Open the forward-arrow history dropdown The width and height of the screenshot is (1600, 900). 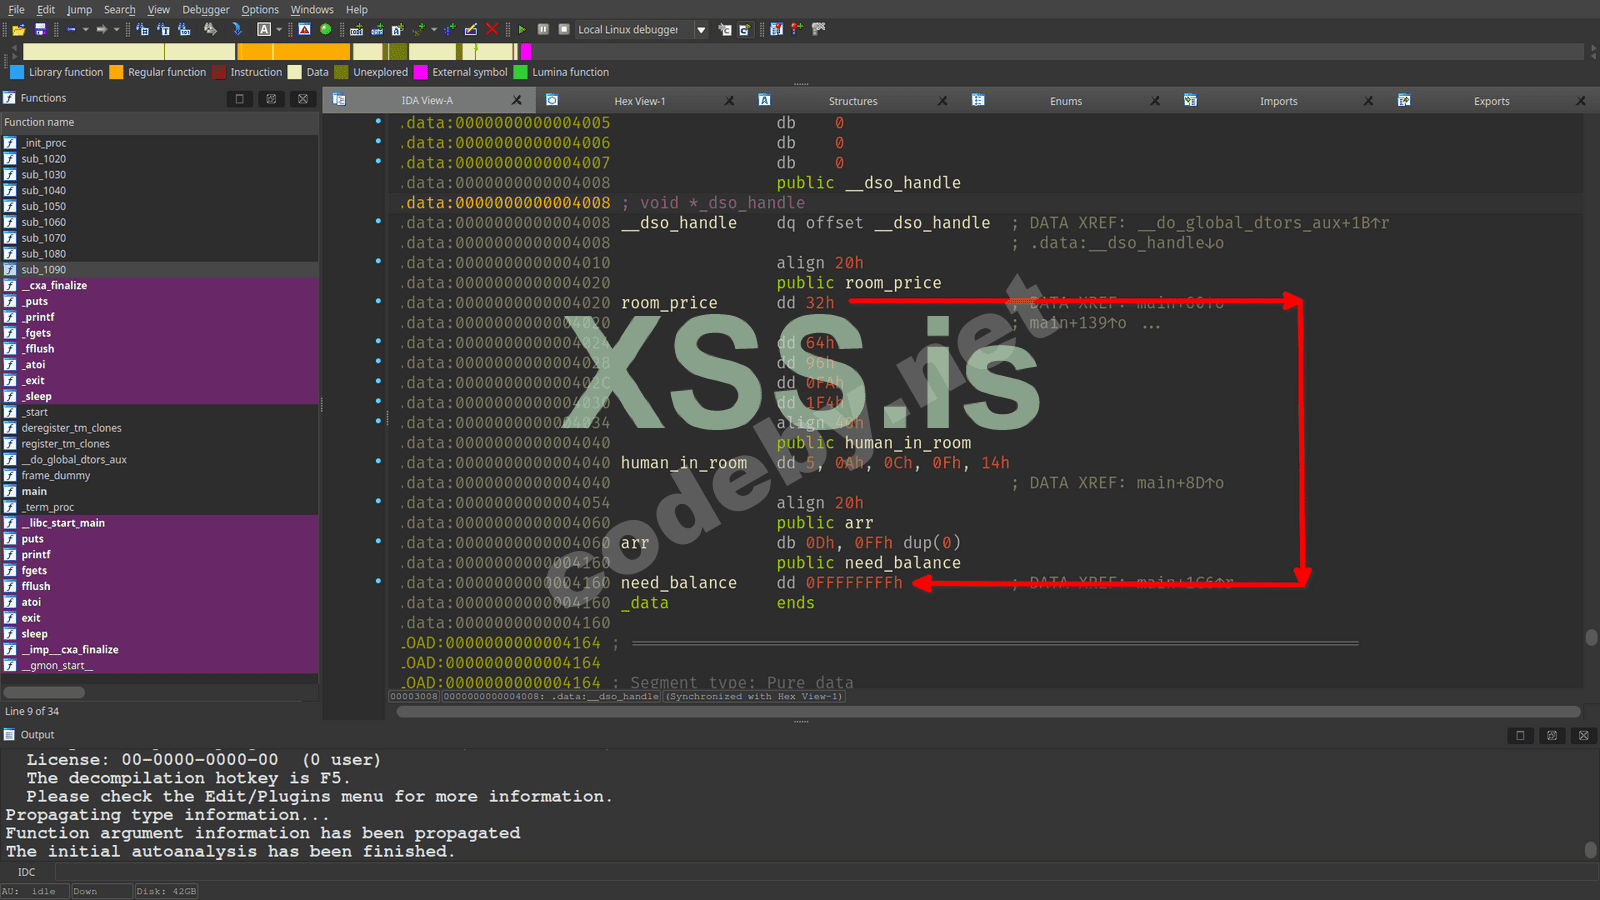[x=116, y=30]
